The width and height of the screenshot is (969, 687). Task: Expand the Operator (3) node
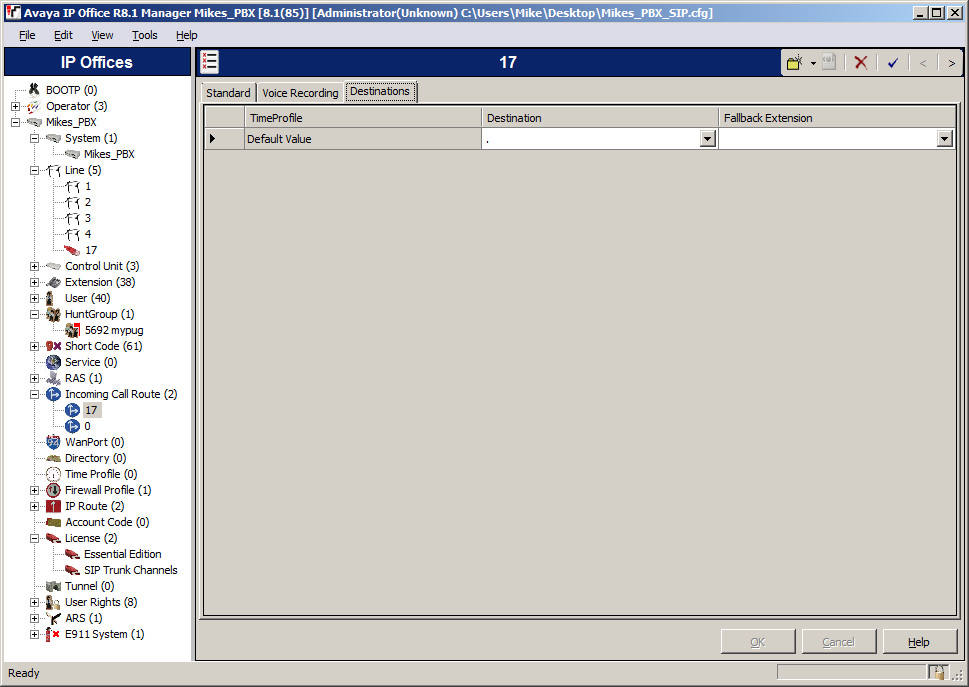pyautogui.click(x=15, y=106)
